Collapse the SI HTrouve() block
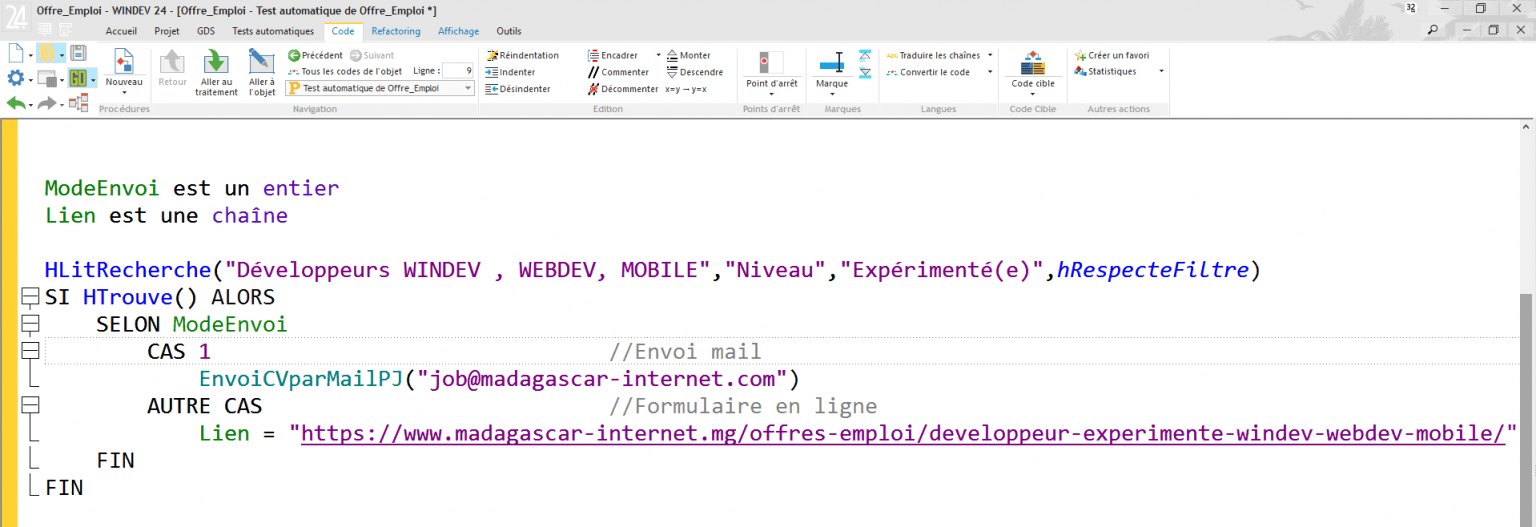 coord(29,297)
